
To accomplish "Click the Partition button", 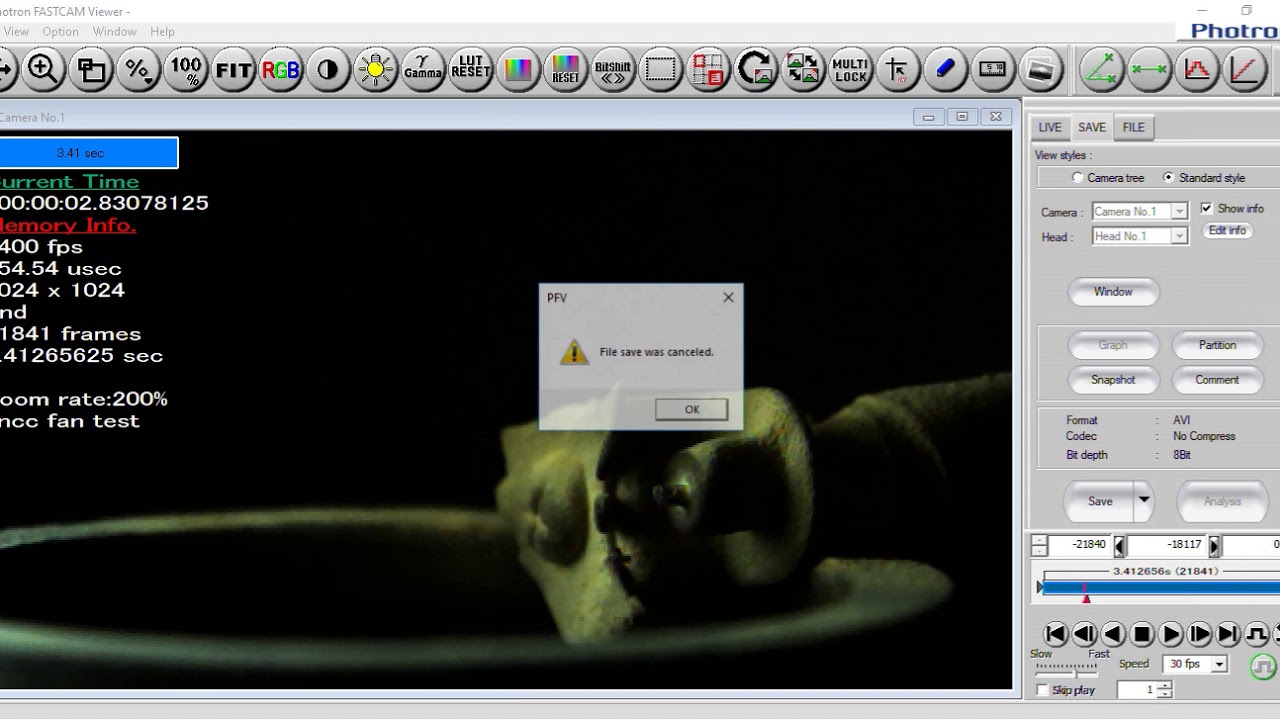I will coord(1217,345).
